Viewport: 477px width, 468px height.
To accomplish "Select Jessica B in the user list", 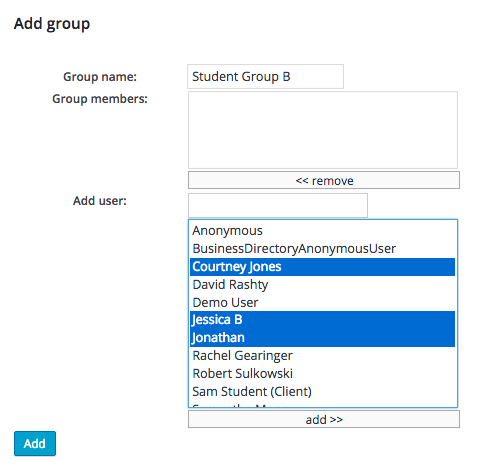I will click(322, 320).
